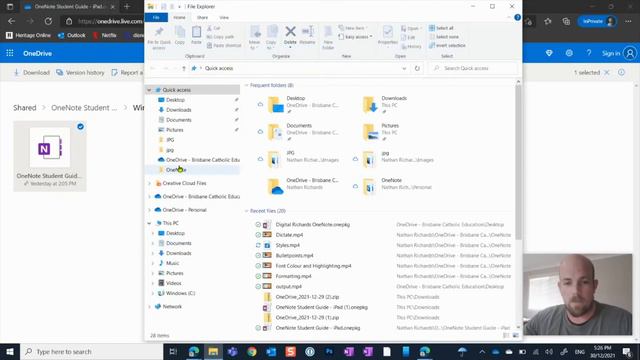Click Invert selection in the ribbon
The height and width of the screenshot is (360, 640).
(x=447, y=45)
